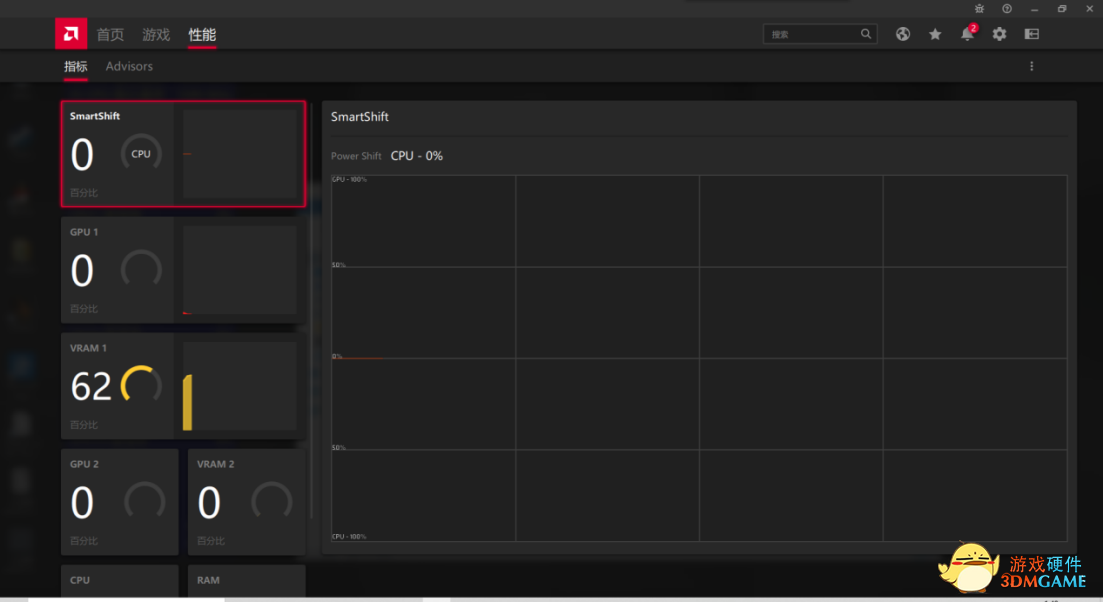
Task: Select the GPU 1 metric card
Action: (x=184, y=270)
